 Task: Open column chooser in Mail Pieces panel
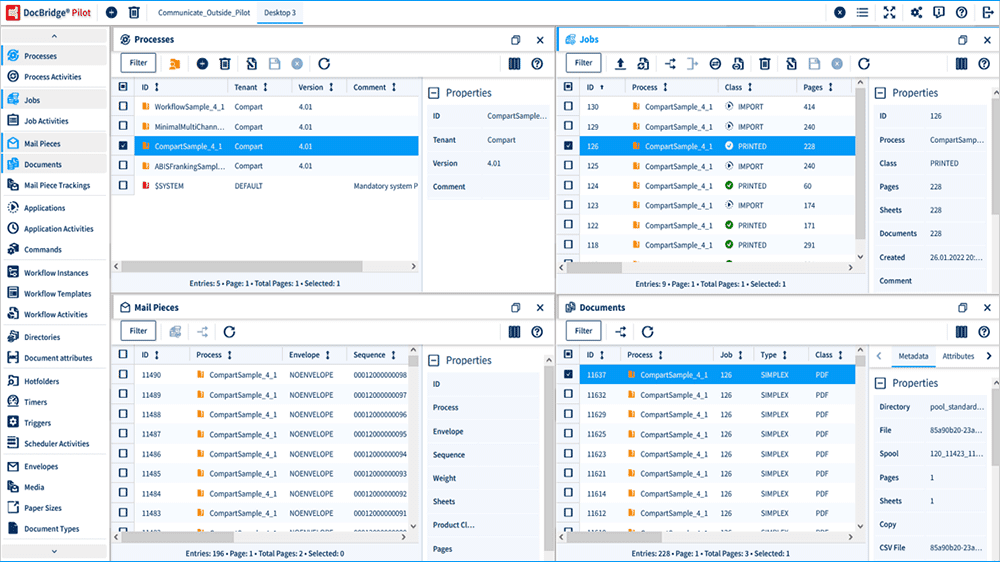pos(515,331)
